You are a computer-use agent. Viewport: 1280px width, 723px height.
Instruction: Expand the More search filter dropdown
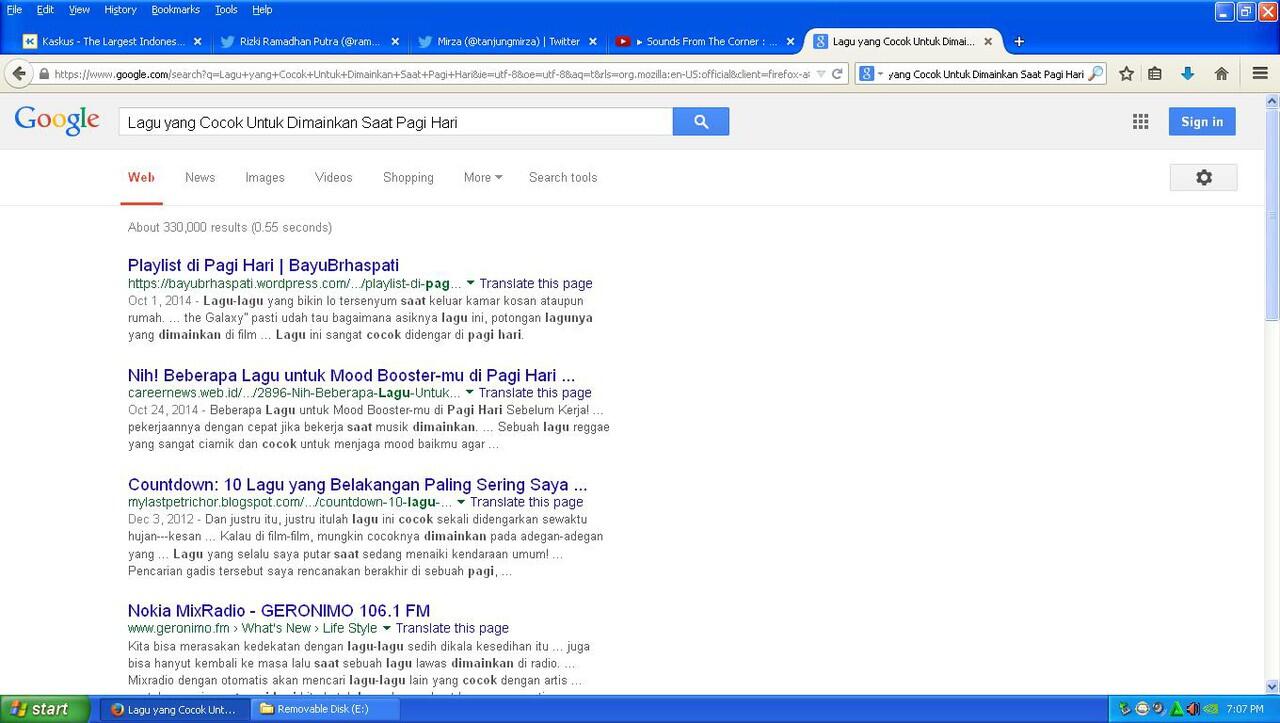click(483, 177)
